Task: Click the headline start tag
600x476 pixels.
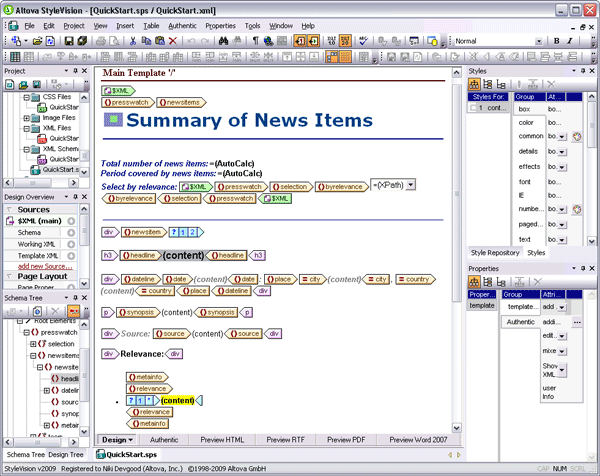Action: (140, 255)
